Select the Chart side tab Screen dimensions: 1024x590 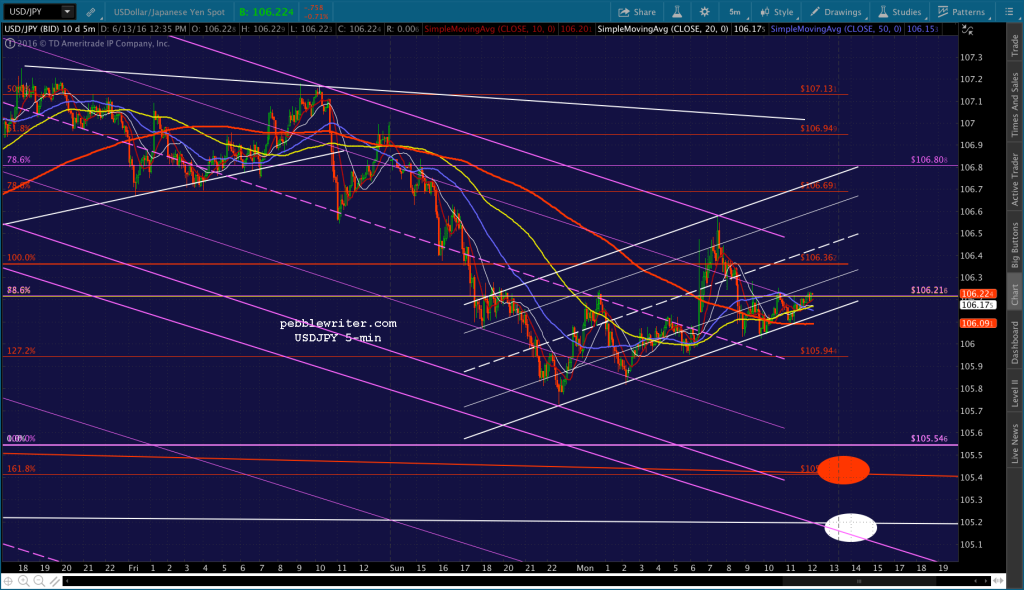click(1015, 294)
